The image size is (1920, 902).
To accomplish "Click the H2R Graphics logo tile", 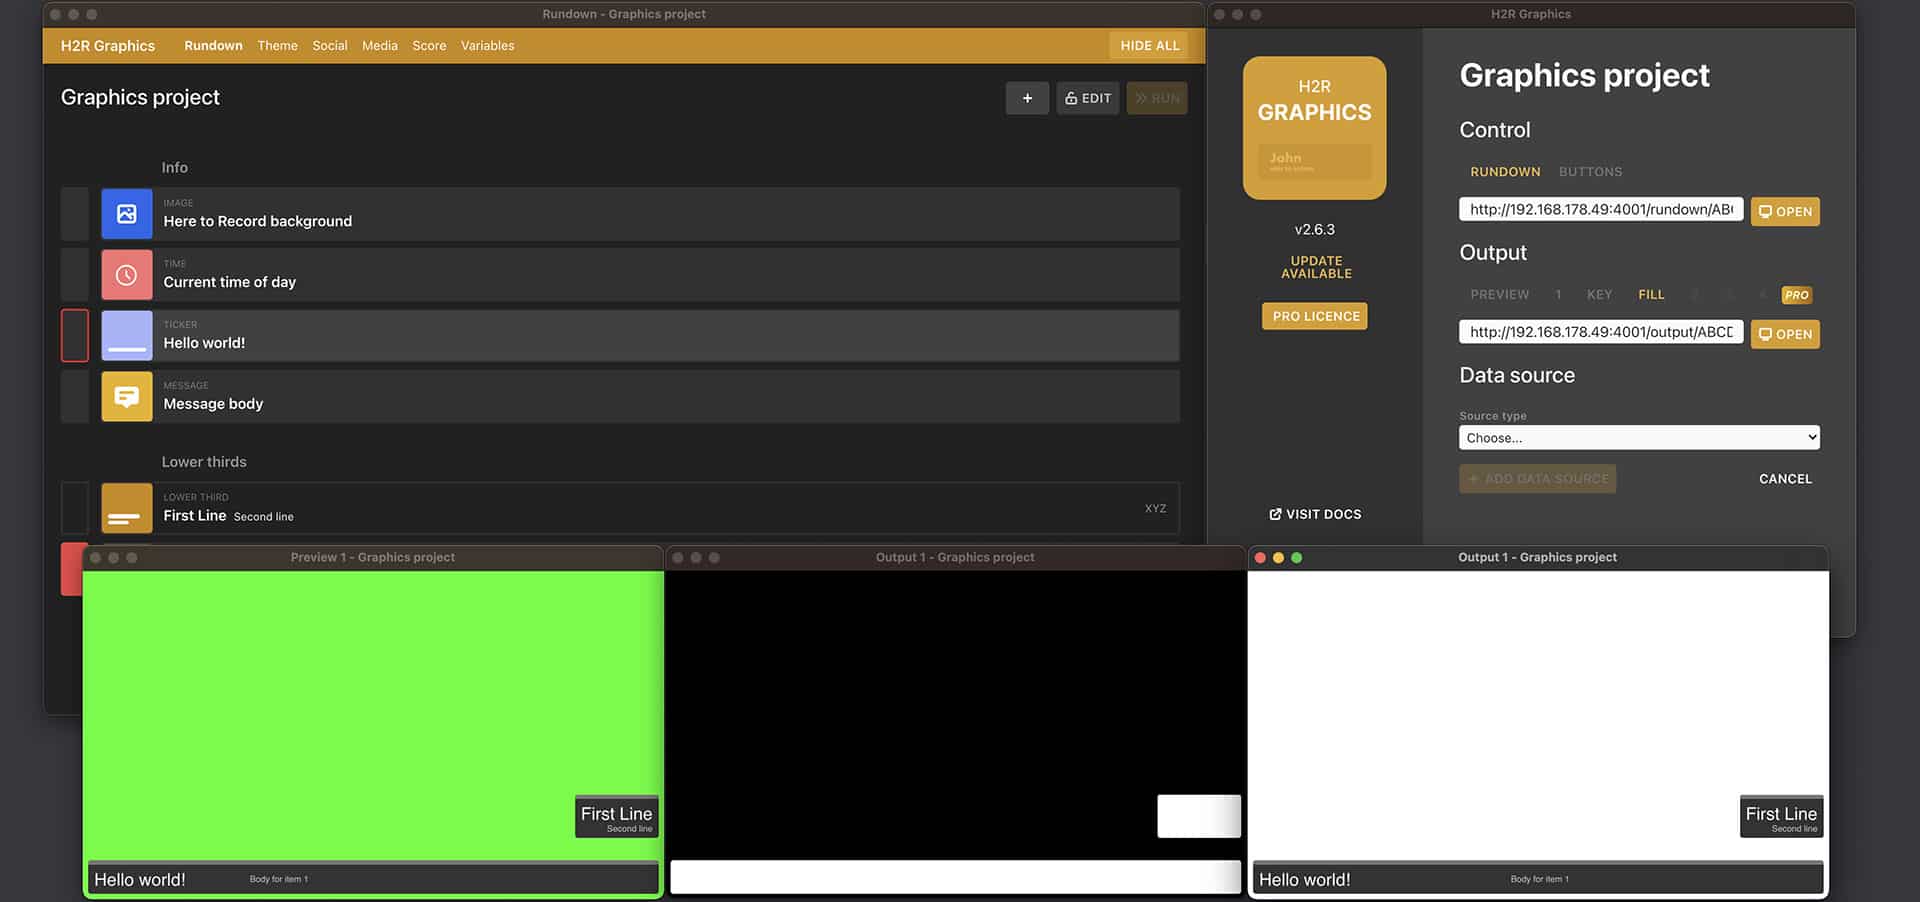I will (1314, 128).
